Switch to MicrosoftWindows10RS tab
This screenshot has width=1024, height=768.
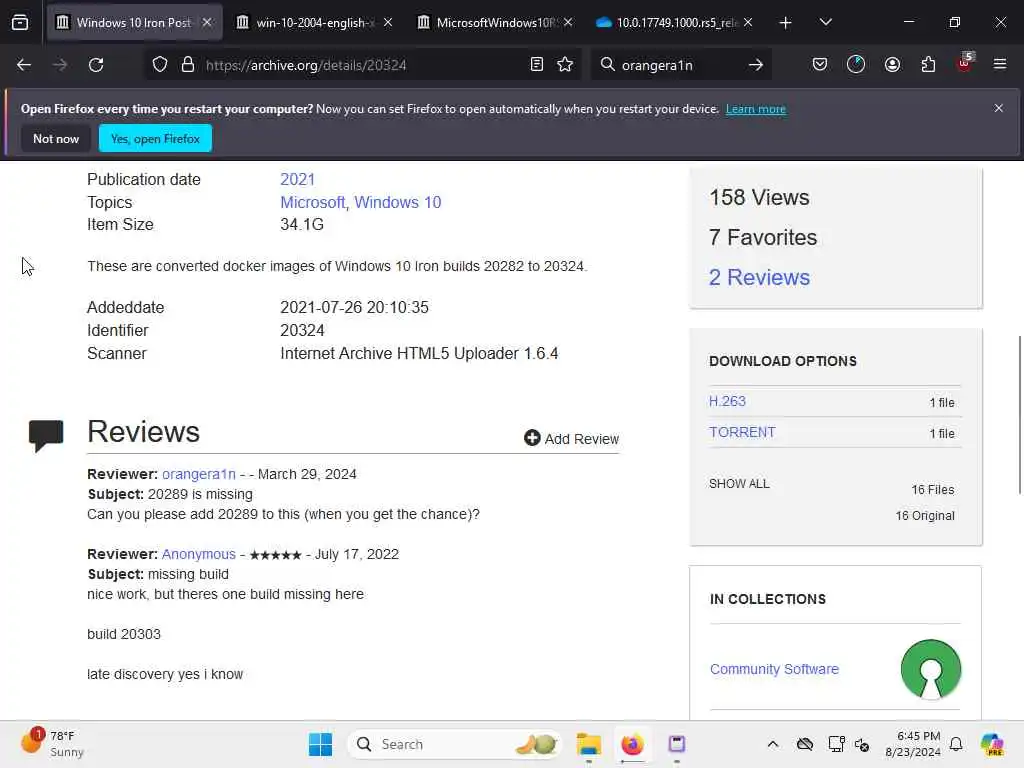[x=496, y=23]
